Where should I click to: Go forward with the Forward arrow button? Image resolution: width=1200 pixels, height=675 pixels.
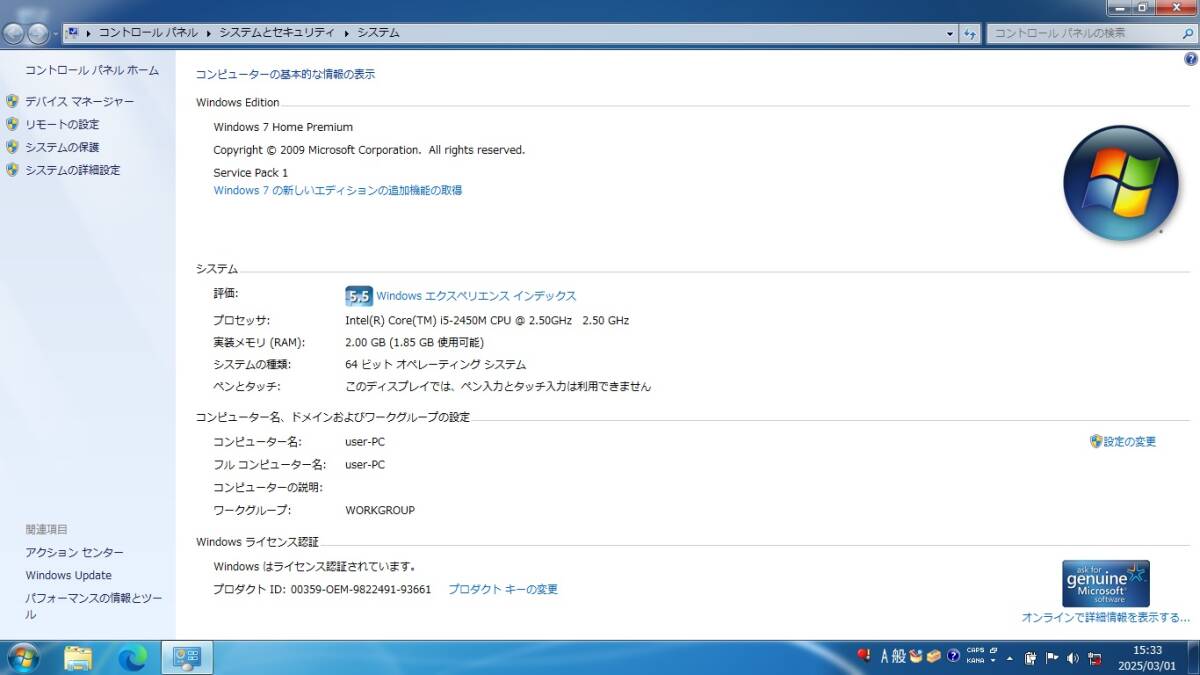[x=38, y=33]
